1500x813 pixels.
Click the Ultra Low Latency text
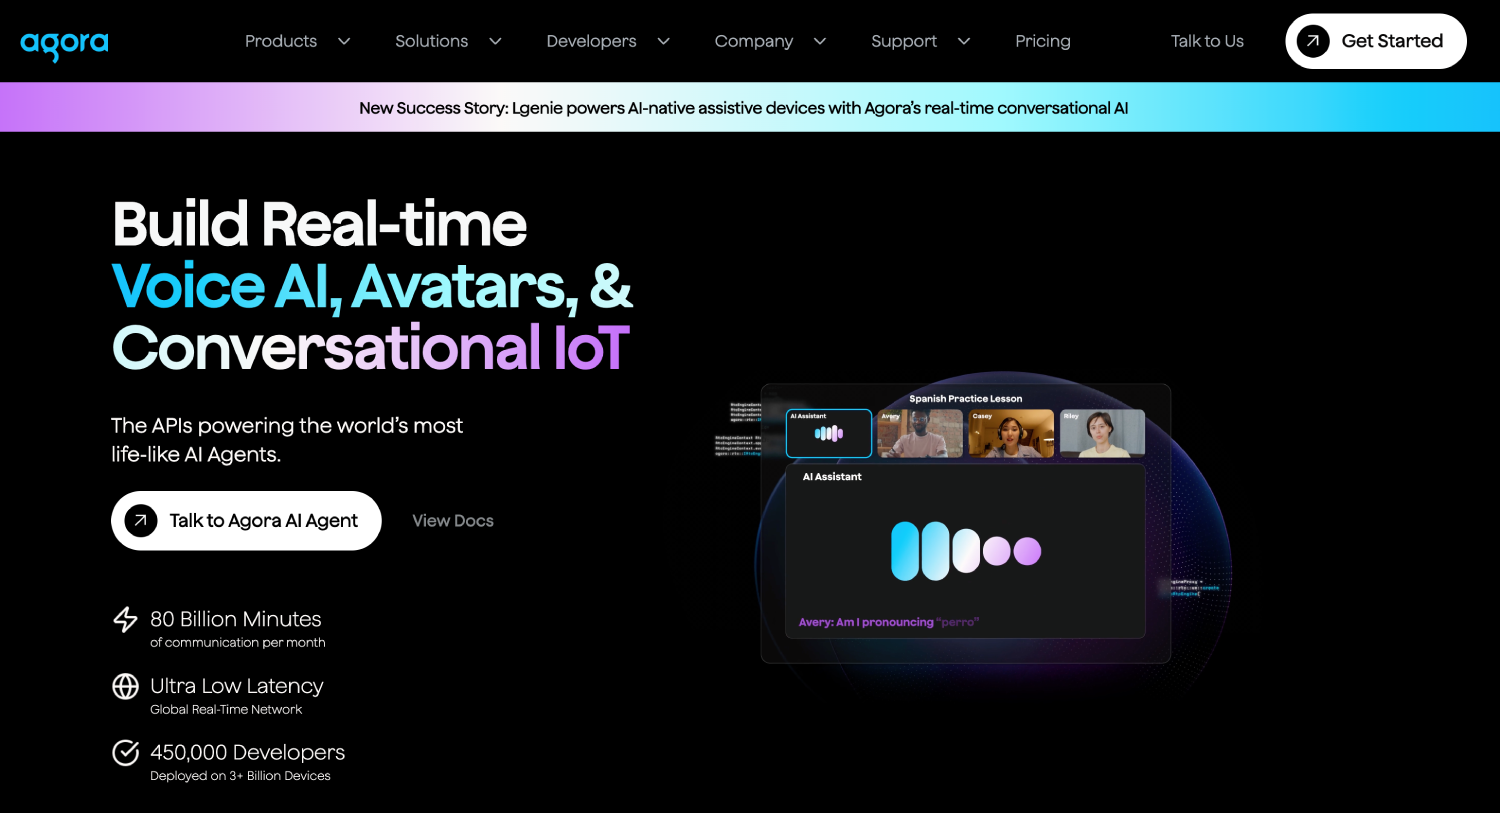(237, 686)
